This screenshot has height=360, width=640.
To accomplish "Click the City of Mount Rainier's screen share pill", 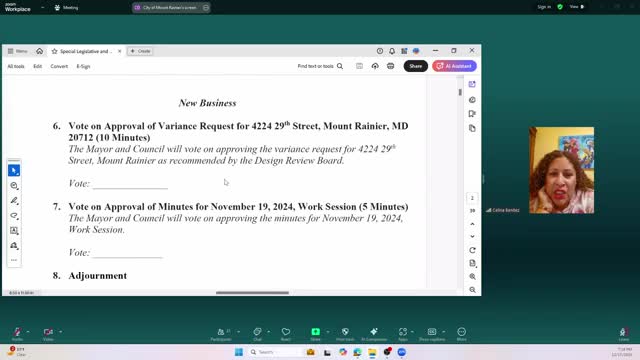I will pos(171,7).
